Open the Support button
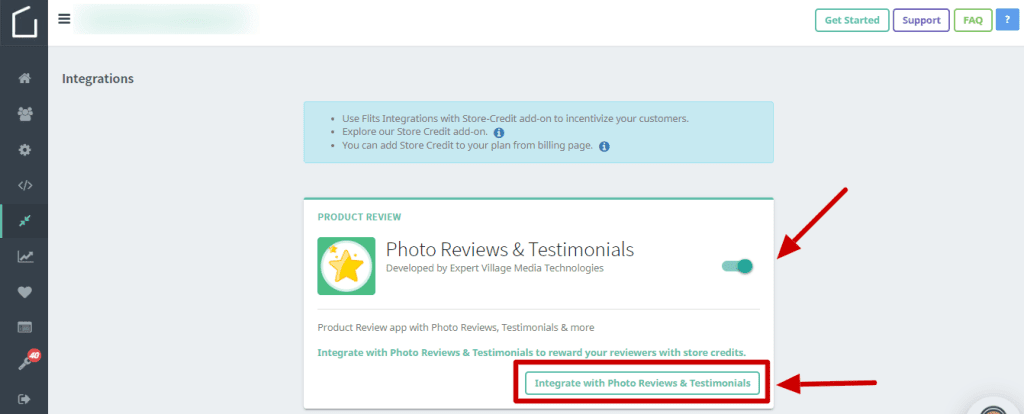Screen dimensions: 1024x414 (920, 20)
